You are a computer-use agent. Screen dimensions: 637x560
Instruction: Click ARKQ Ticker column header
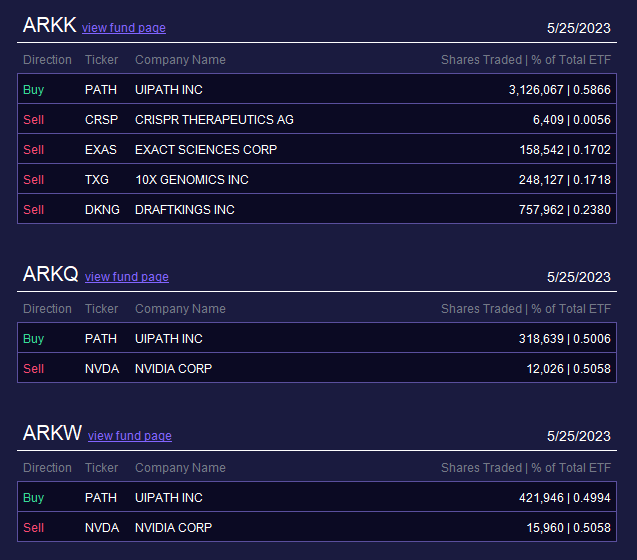coord(102,309)
